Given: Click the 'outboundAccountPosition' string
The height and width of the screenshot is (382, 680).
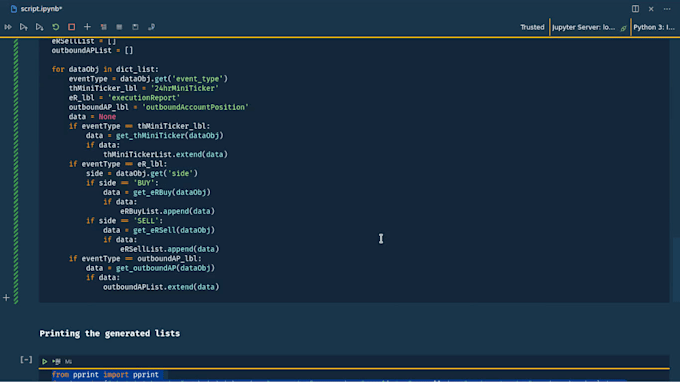Looking at the screenshot, I should 195,107.
